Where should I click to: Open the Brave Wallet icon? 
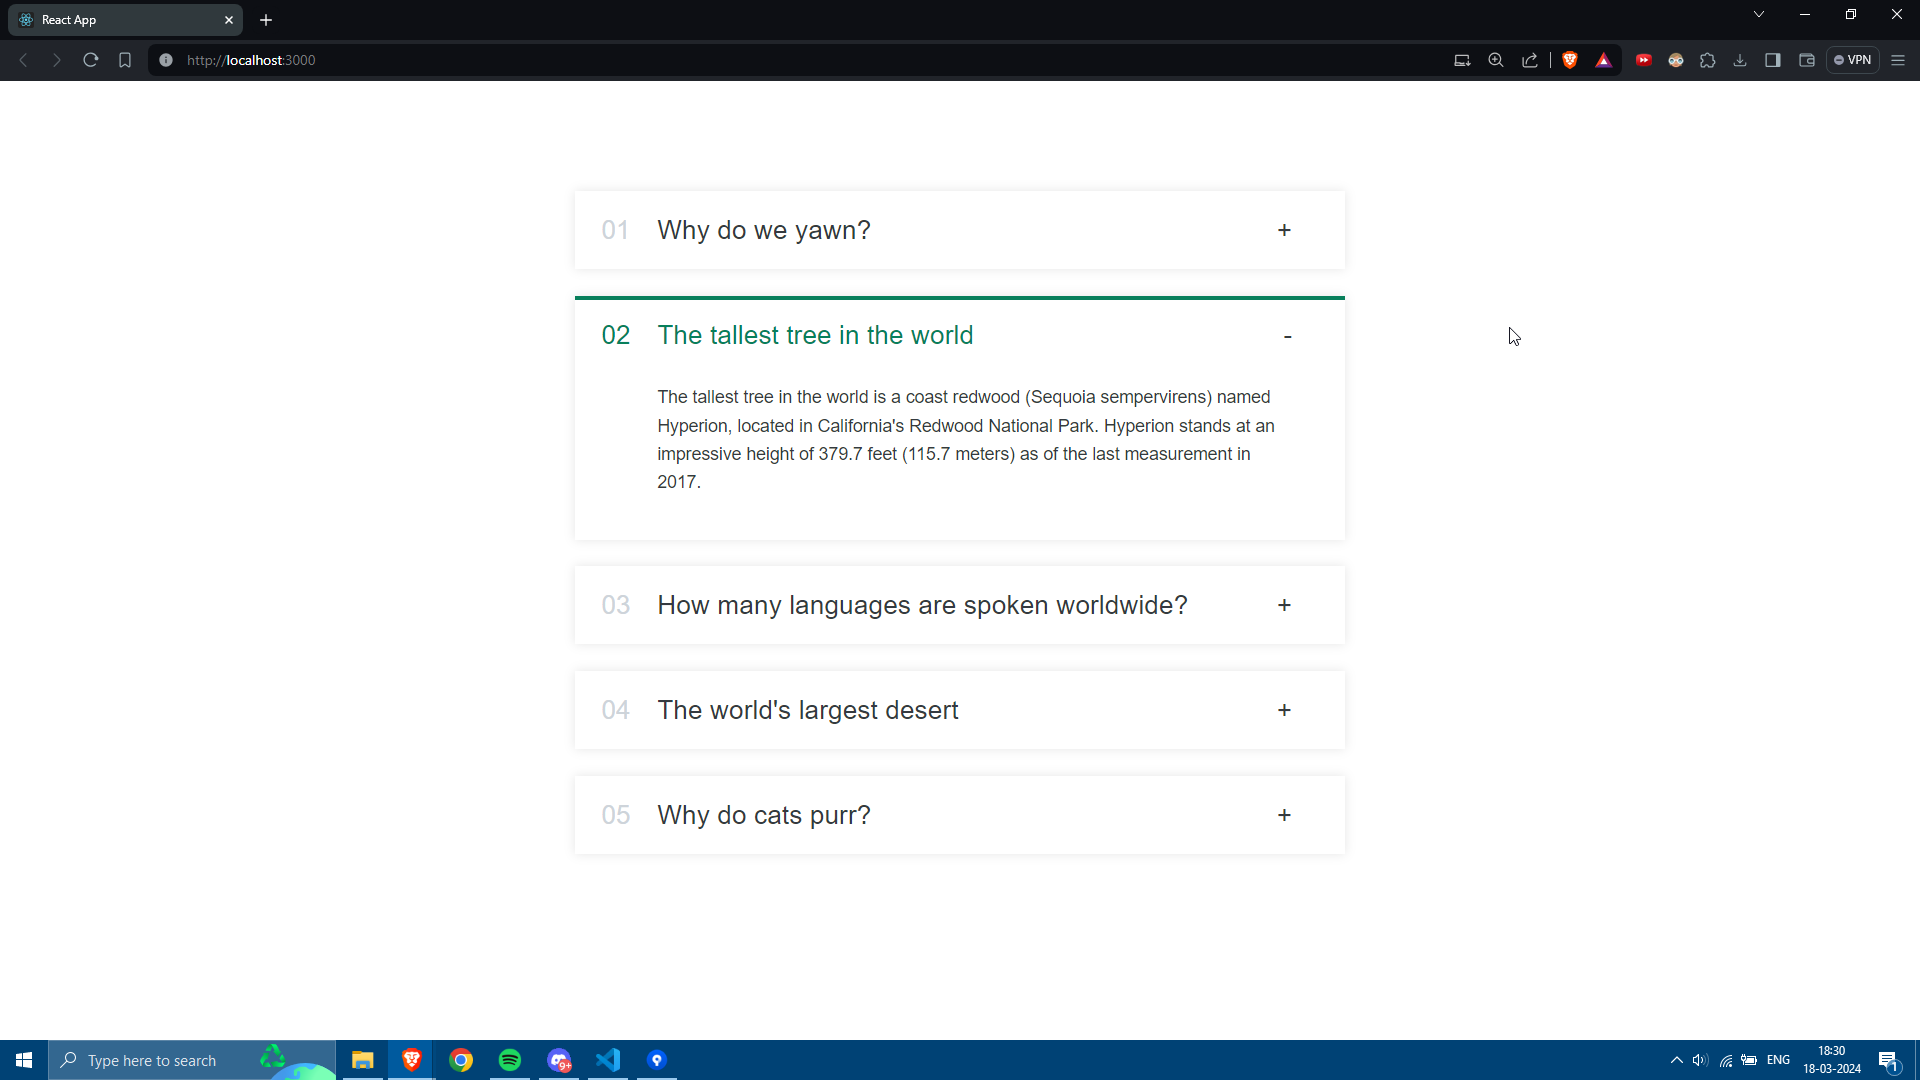[1807, 60]
